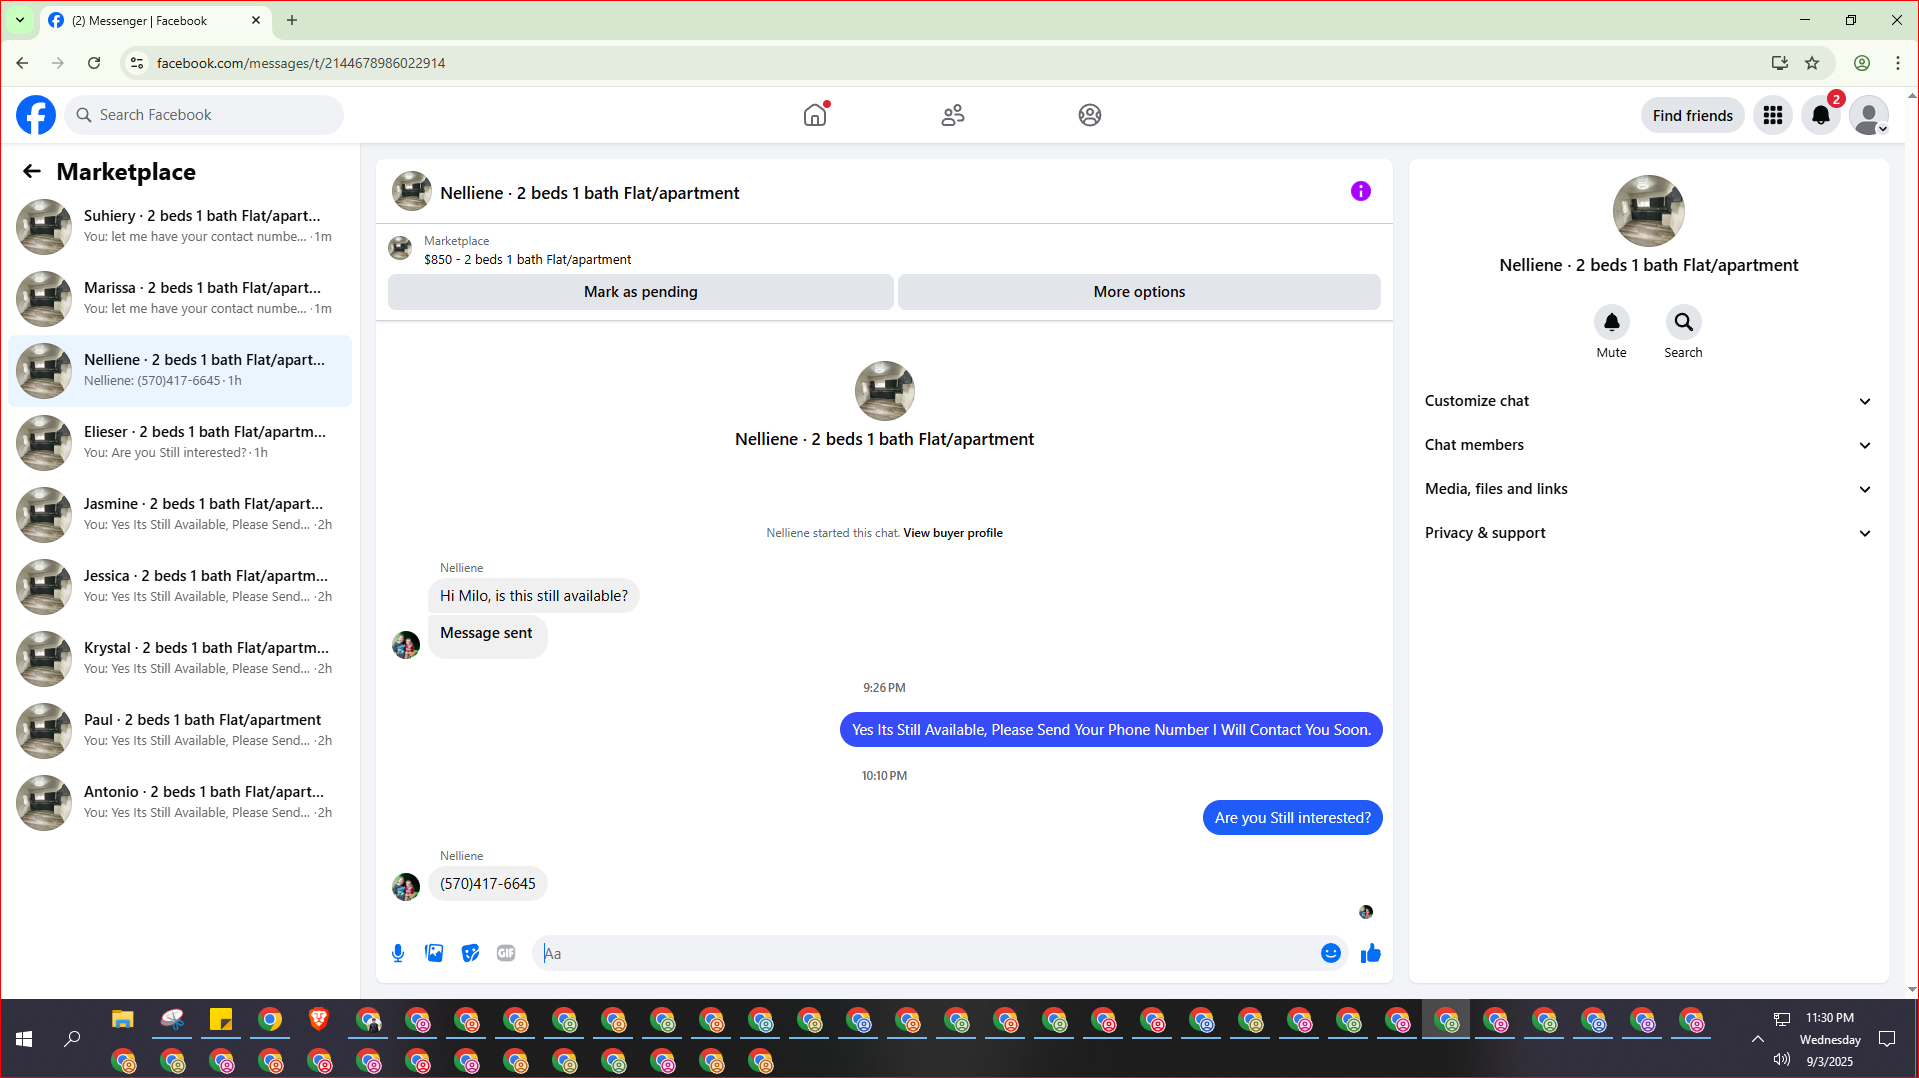
Task: Send a thumbs-up like
Action: click(x=1371, y=953)
